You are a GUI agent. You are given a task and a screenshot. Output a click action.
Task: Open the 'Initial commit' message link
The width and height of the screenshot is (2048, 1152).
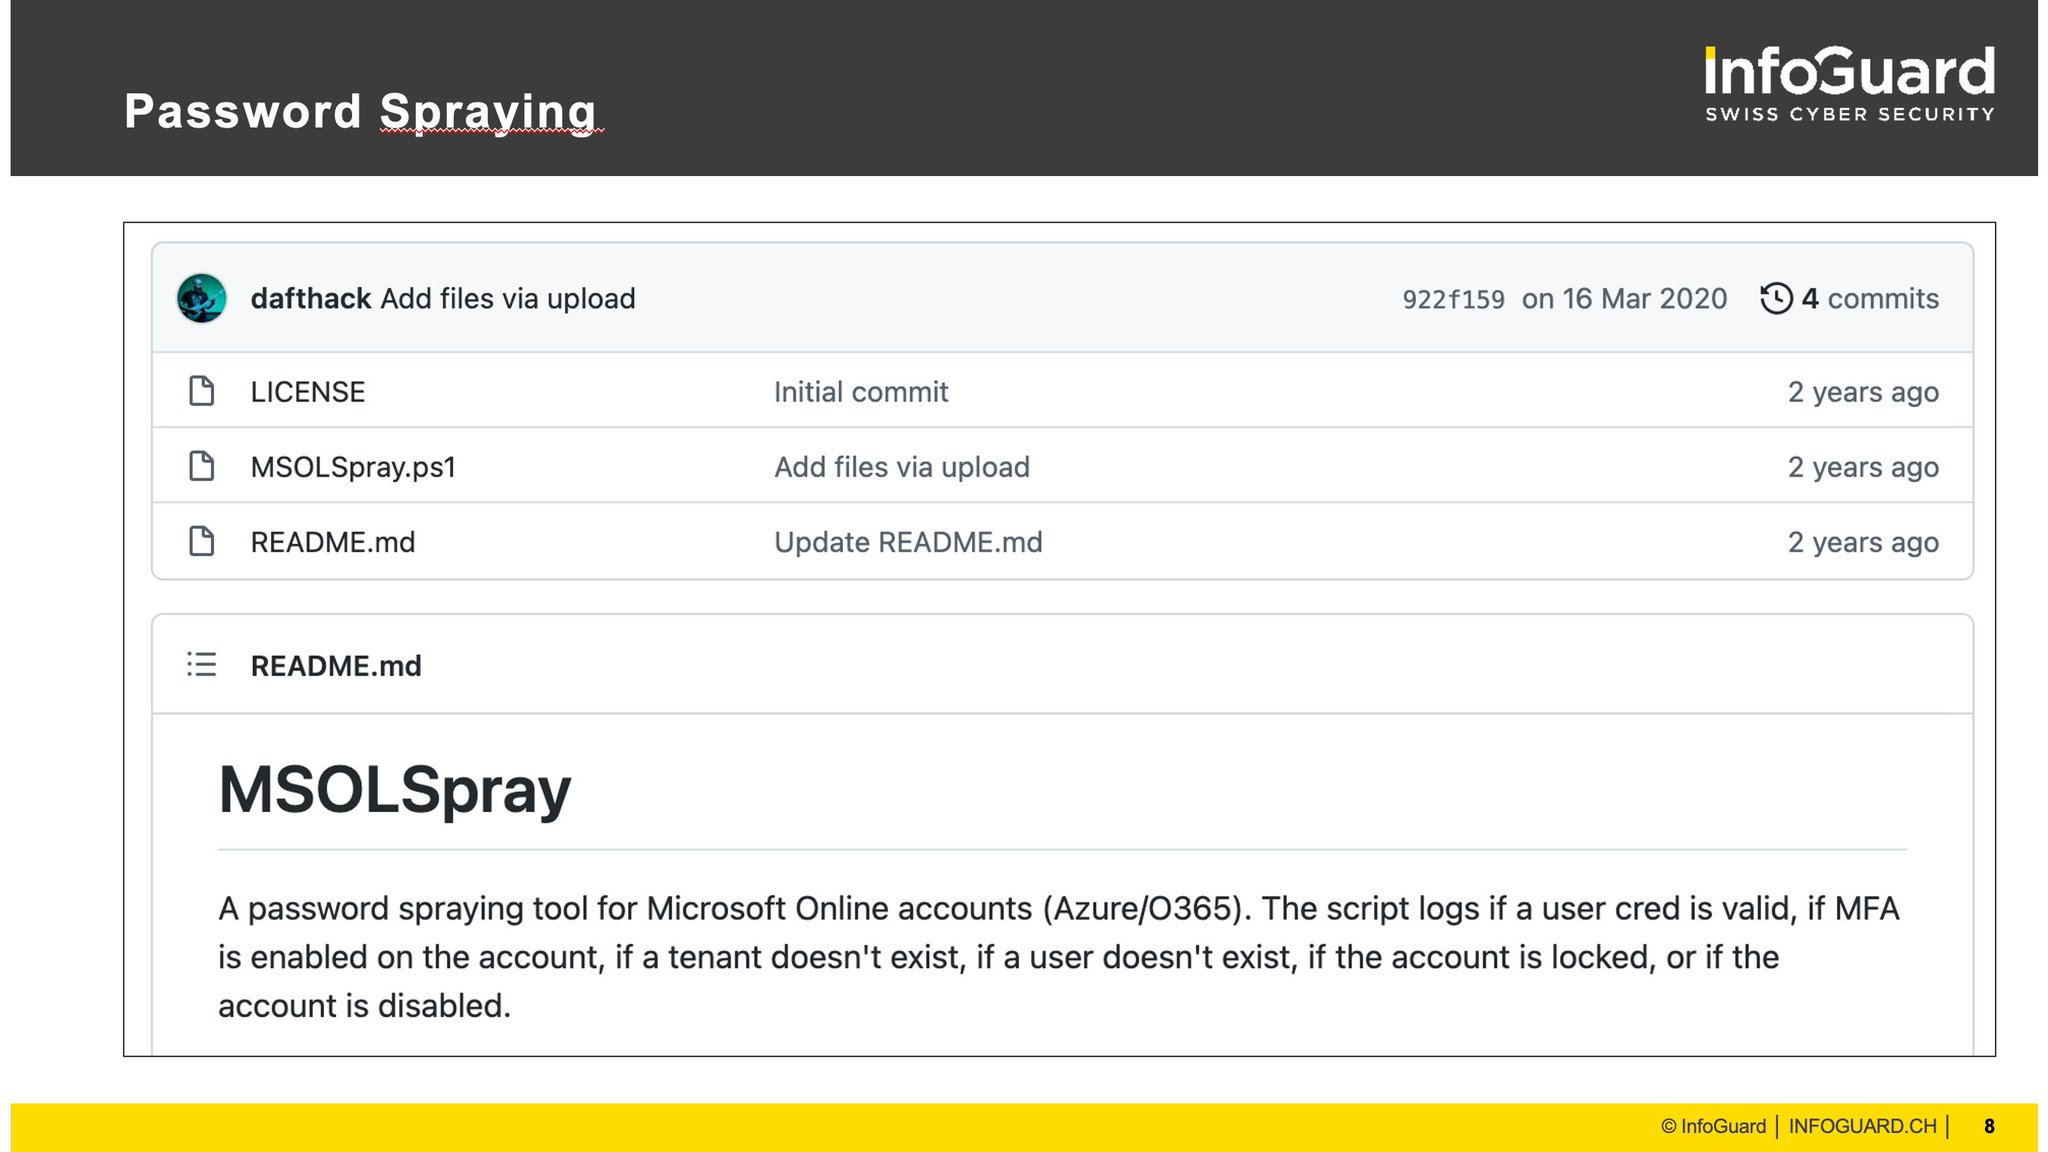(x=860, y=392)
